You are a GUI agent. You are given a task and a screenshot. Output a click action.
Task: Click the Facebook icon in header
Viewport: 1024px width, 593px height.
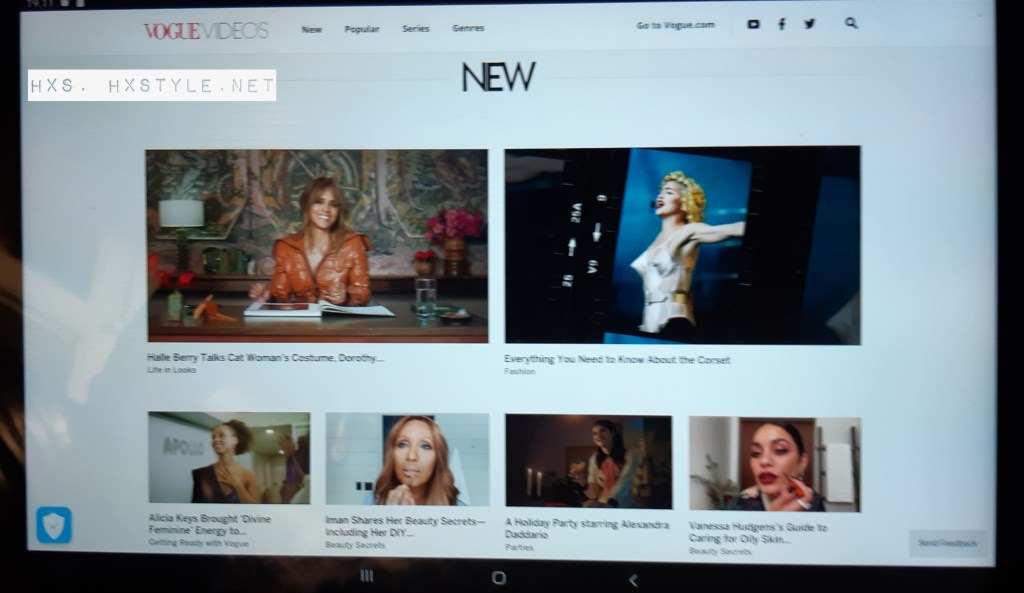(781, 24)
